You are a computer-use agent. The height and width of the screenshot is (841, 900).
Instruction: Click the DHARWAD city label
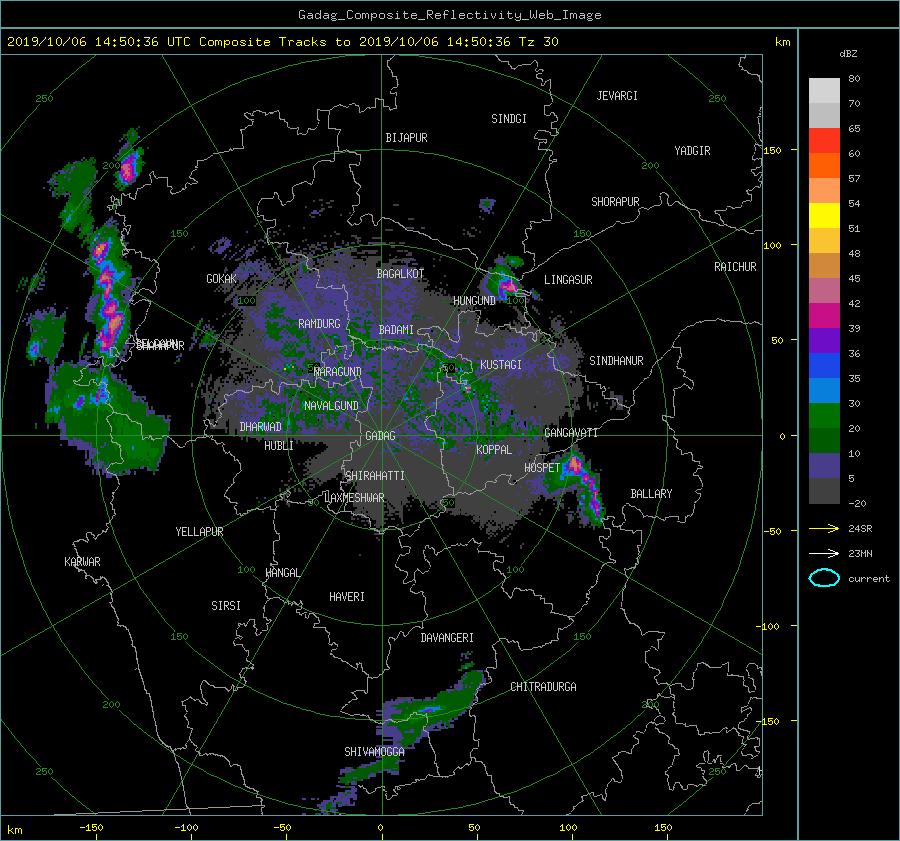coord(260,427)
